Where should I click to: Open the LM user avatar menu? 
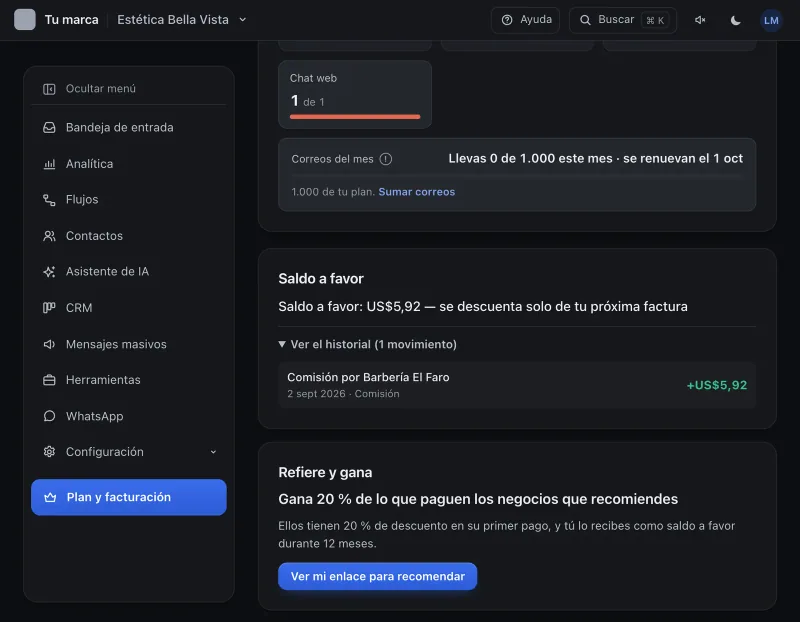point(771,20)
